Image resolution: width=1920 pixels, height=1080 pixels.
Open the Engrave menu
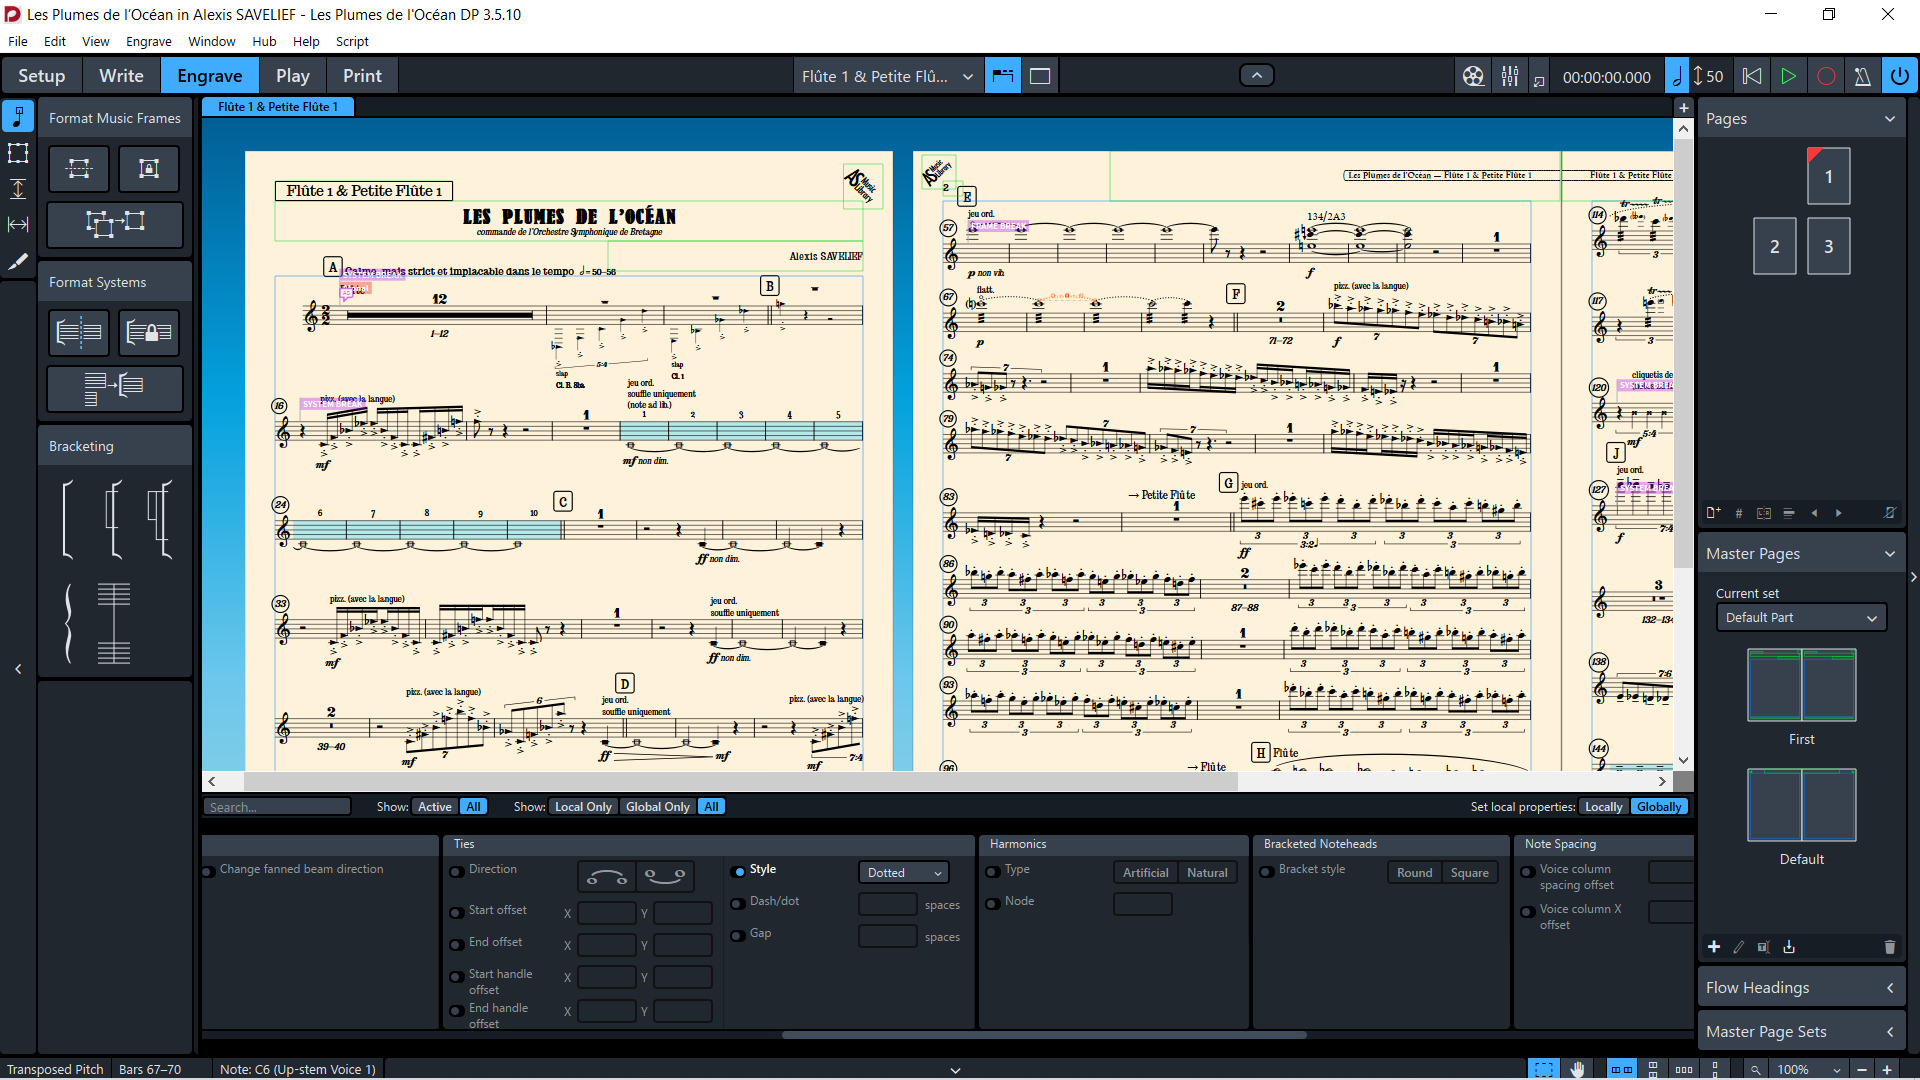point(148,41)
